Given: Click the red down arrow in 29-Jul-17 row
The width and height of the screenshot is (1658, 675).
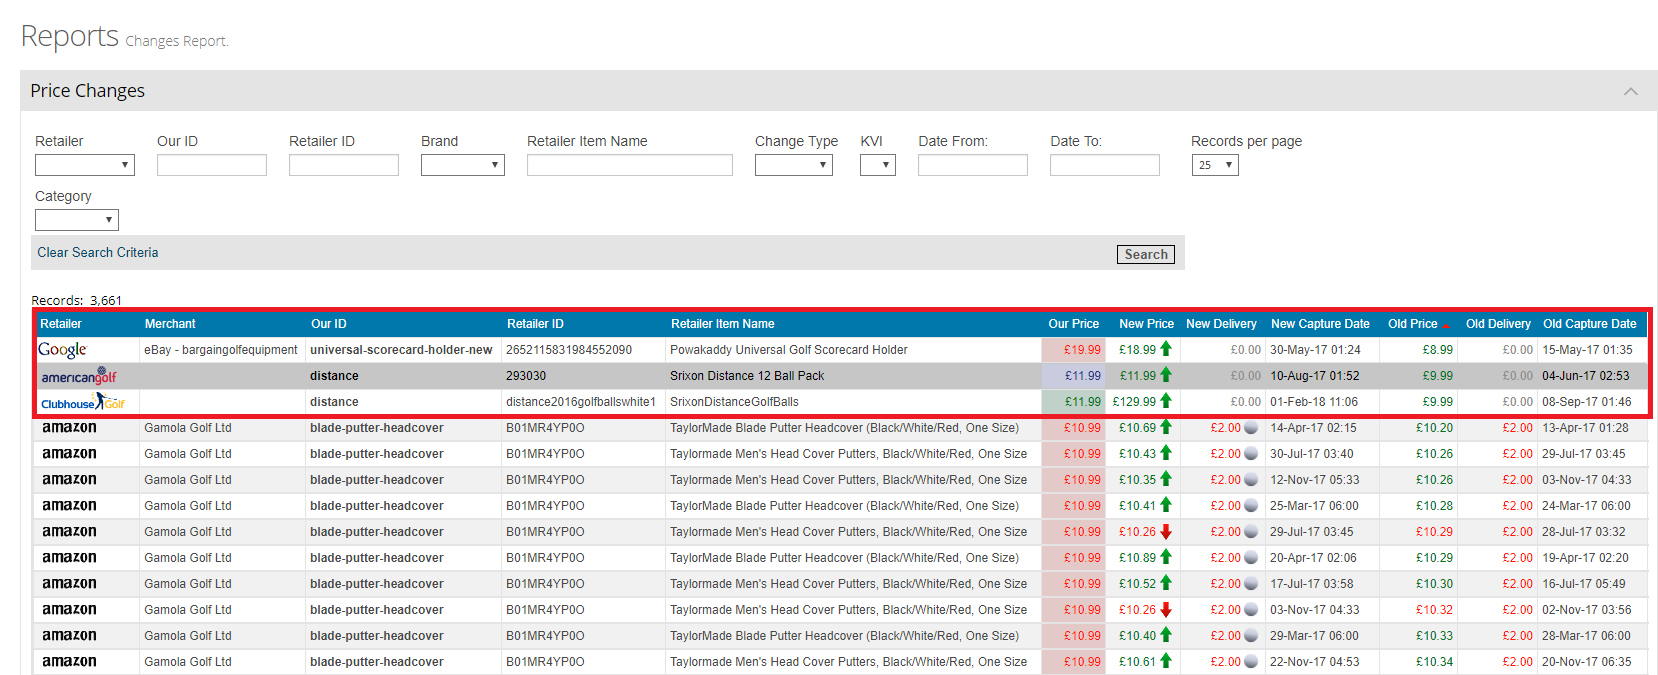Looking at the screenshot, I should pos(1165,531).
